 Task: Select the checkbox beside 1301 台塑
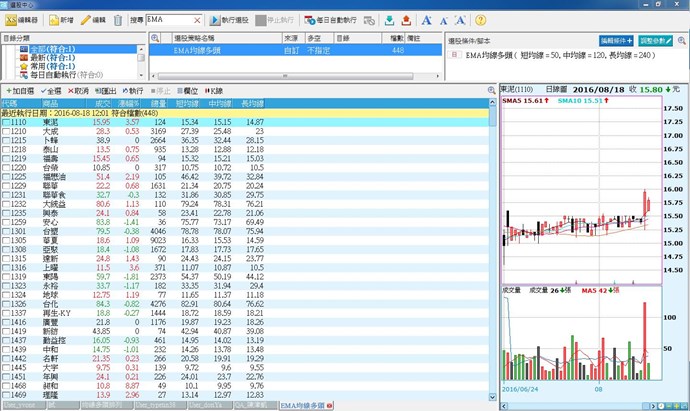pos(6,229)
